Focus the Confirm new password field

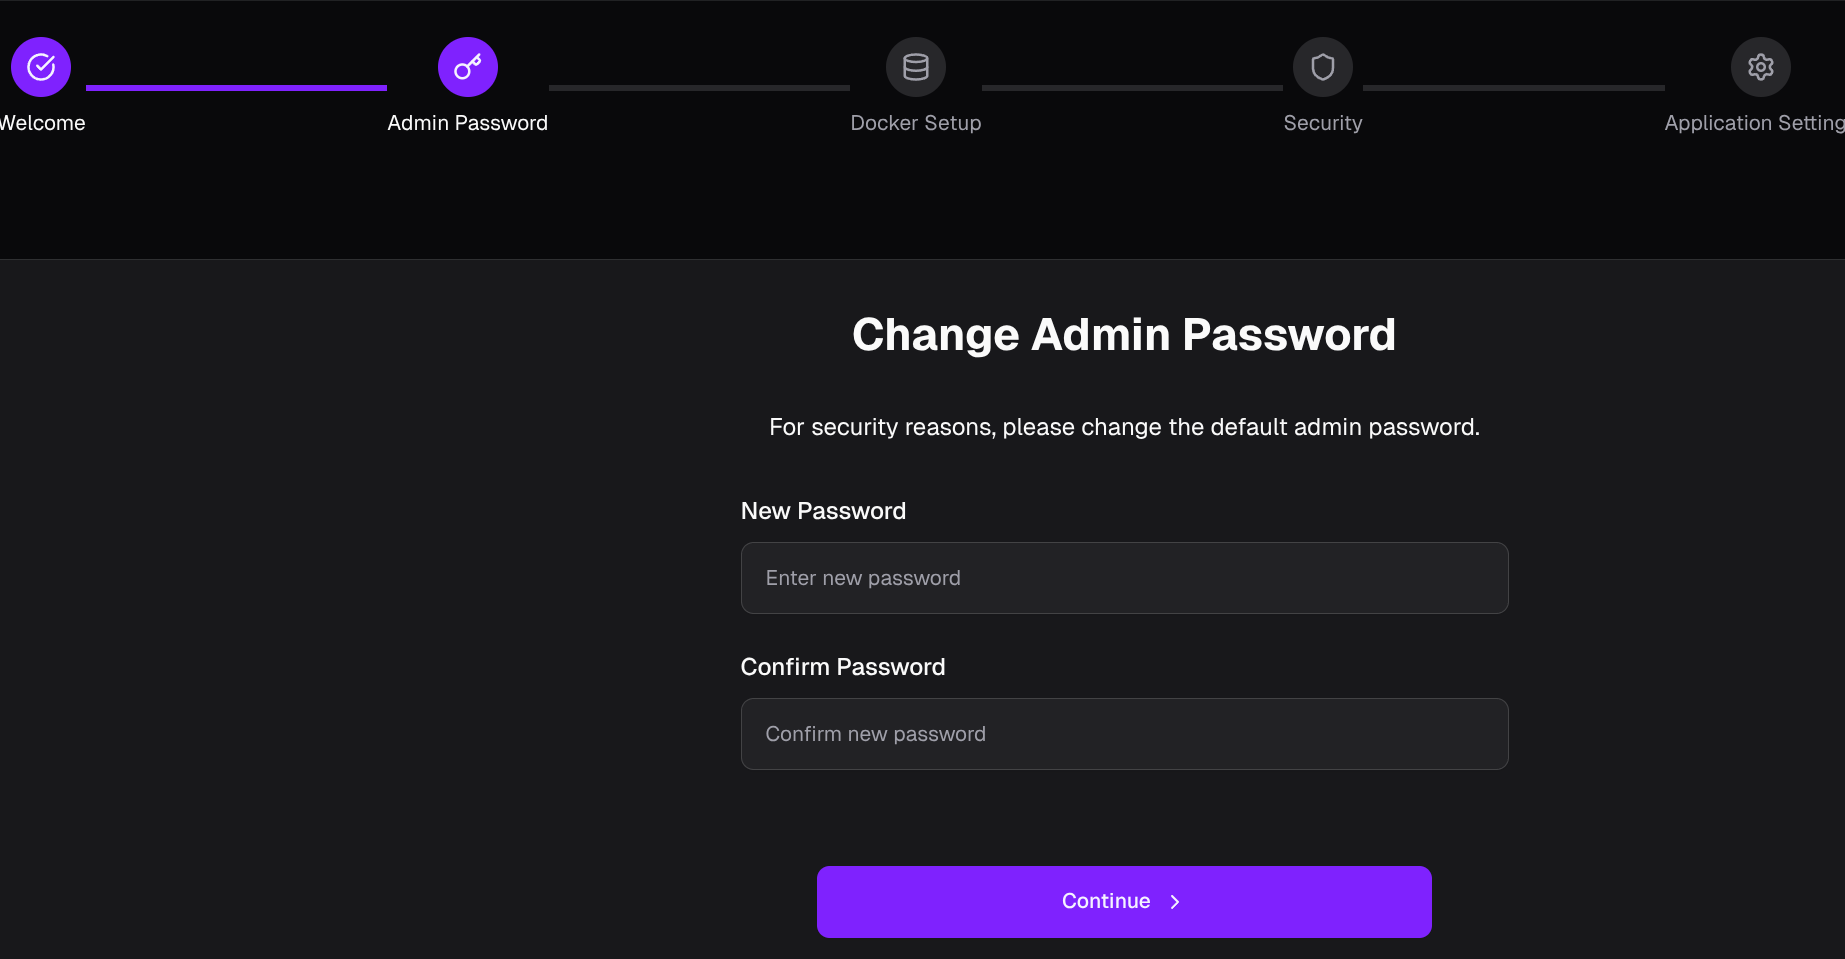point(1124,734)
